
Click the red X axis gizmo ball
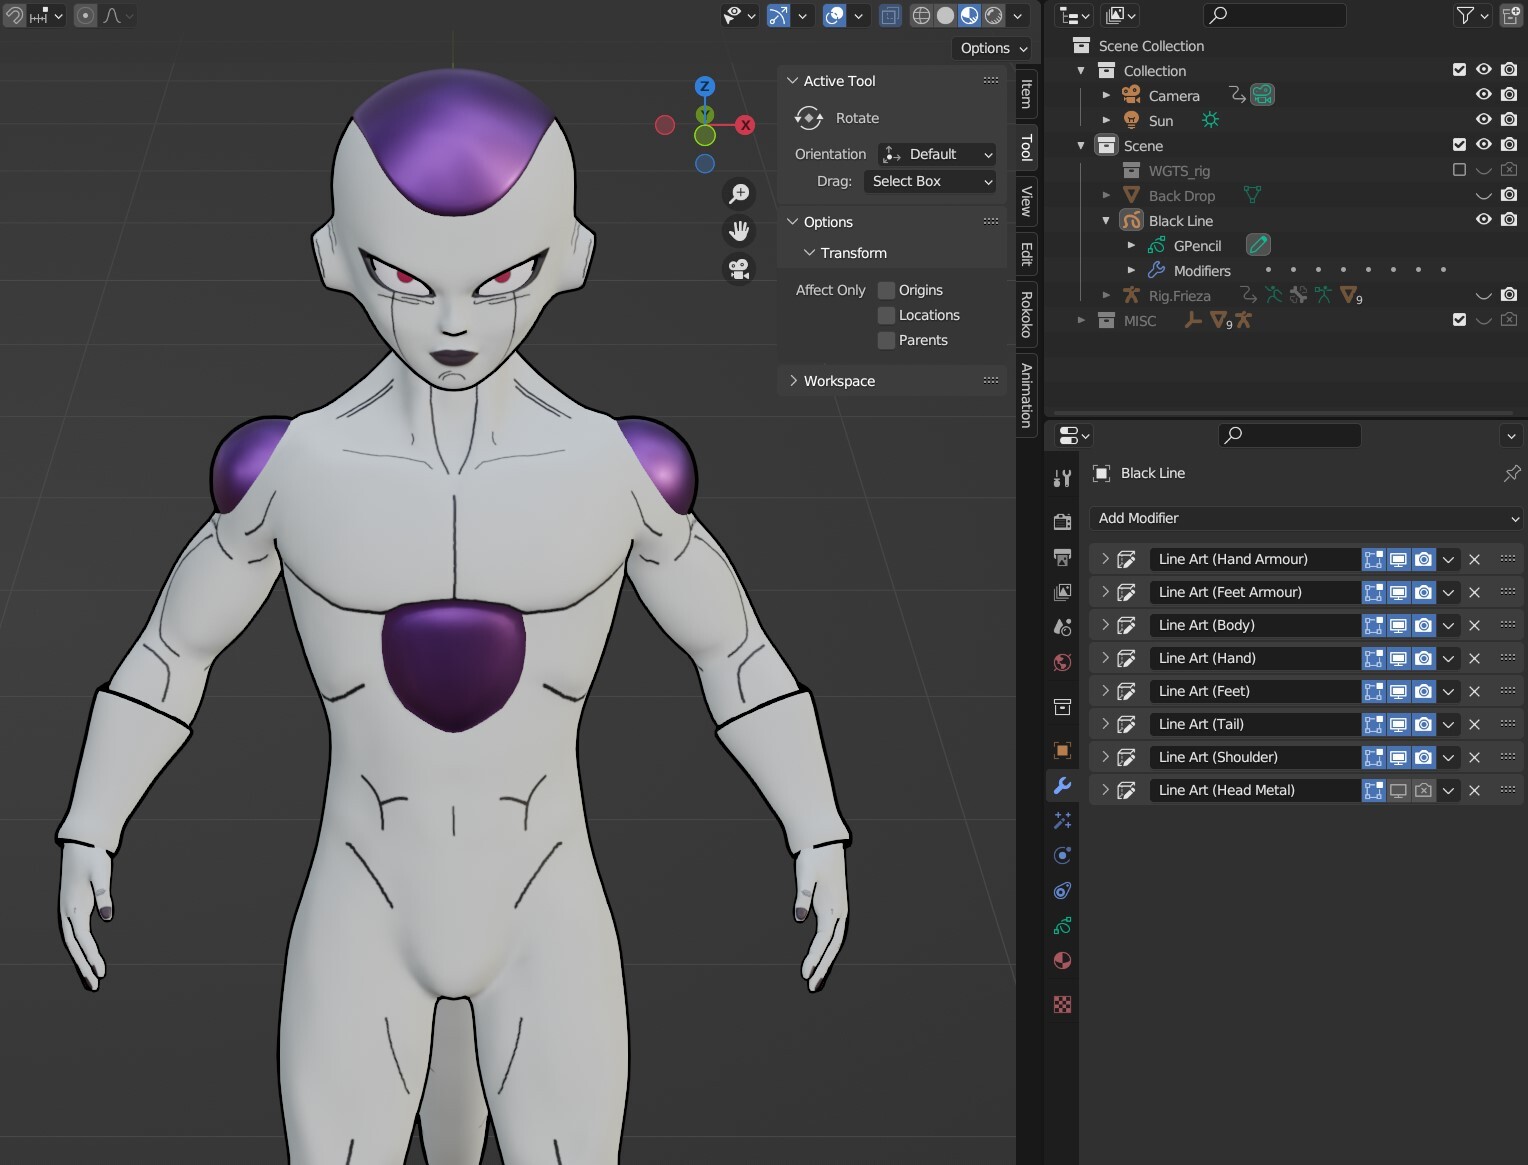(745, 125)
